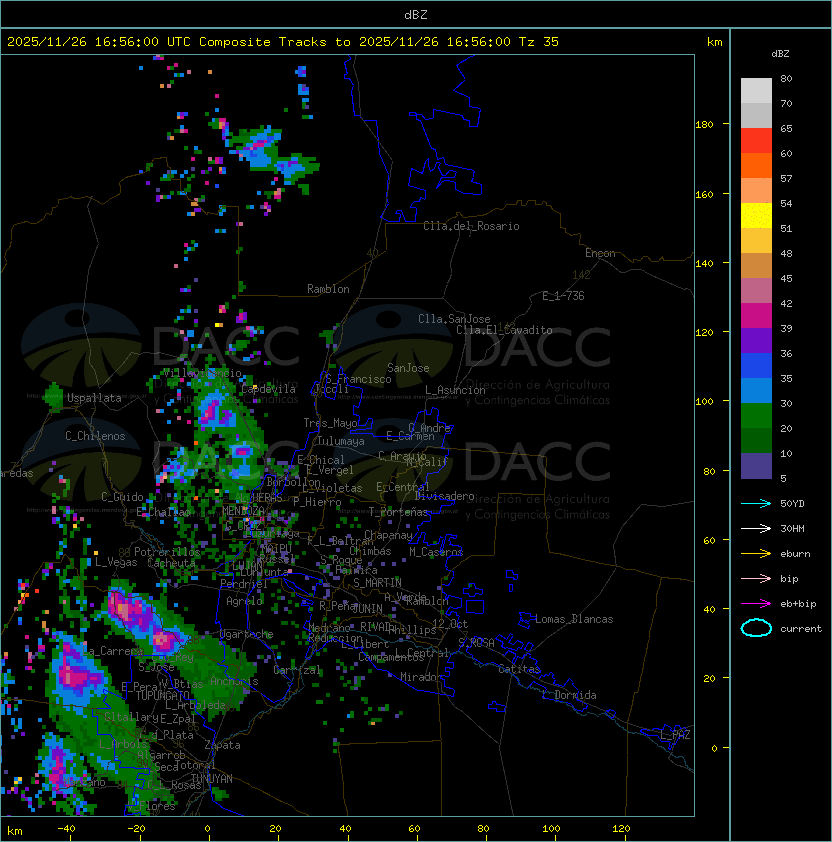Click the 'TUNUYAN' map label
The width and height of the screenshot is (832, 842).
[x=212, y=778]
